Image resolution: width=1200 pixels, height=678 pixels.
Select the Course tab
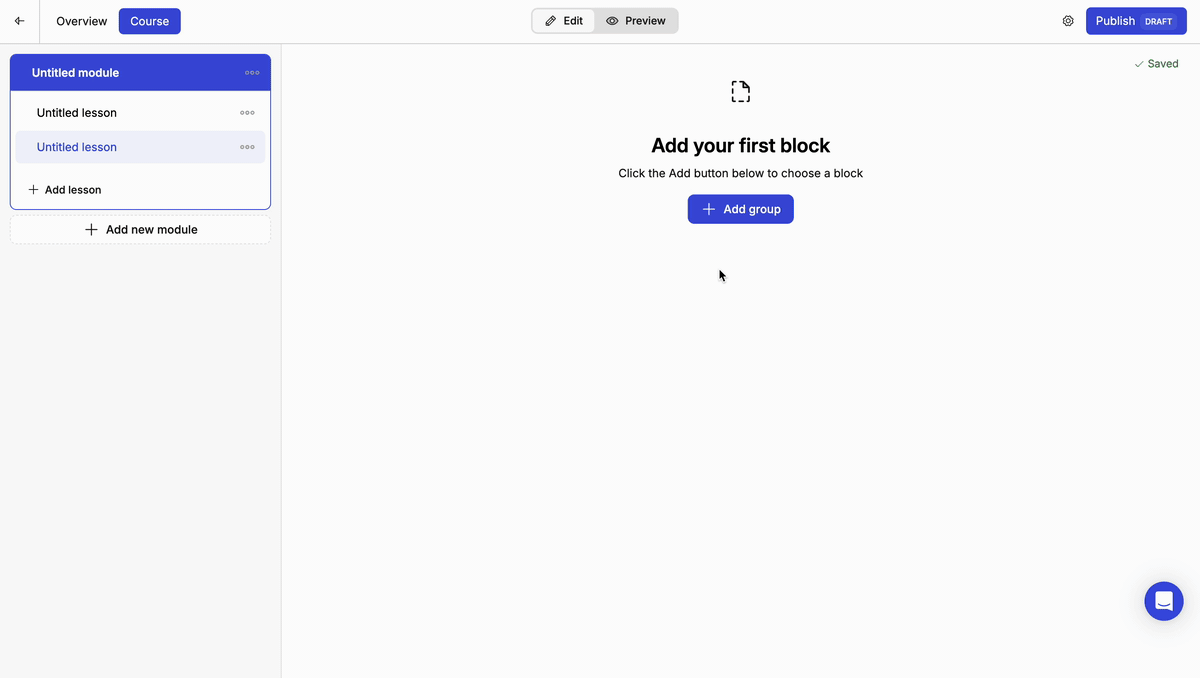(150, 21)
